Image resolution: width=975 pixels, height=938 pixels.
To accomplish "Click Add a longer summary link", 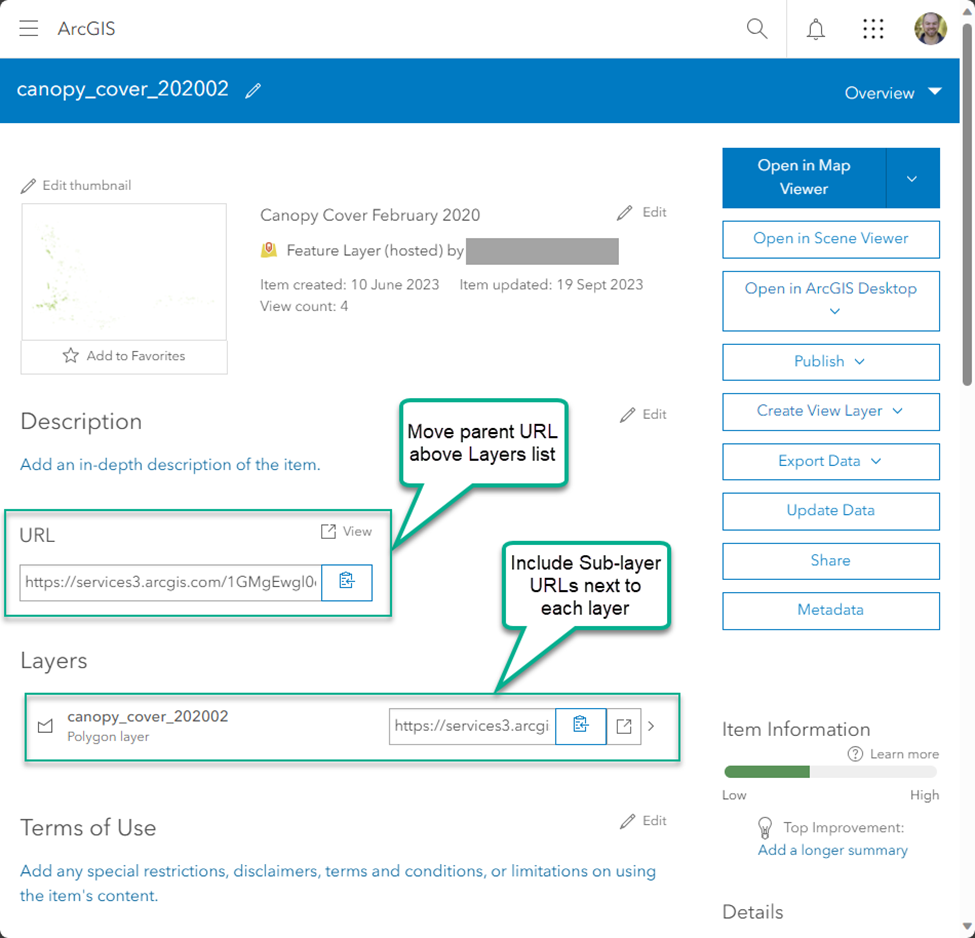I will coord(833,850).
